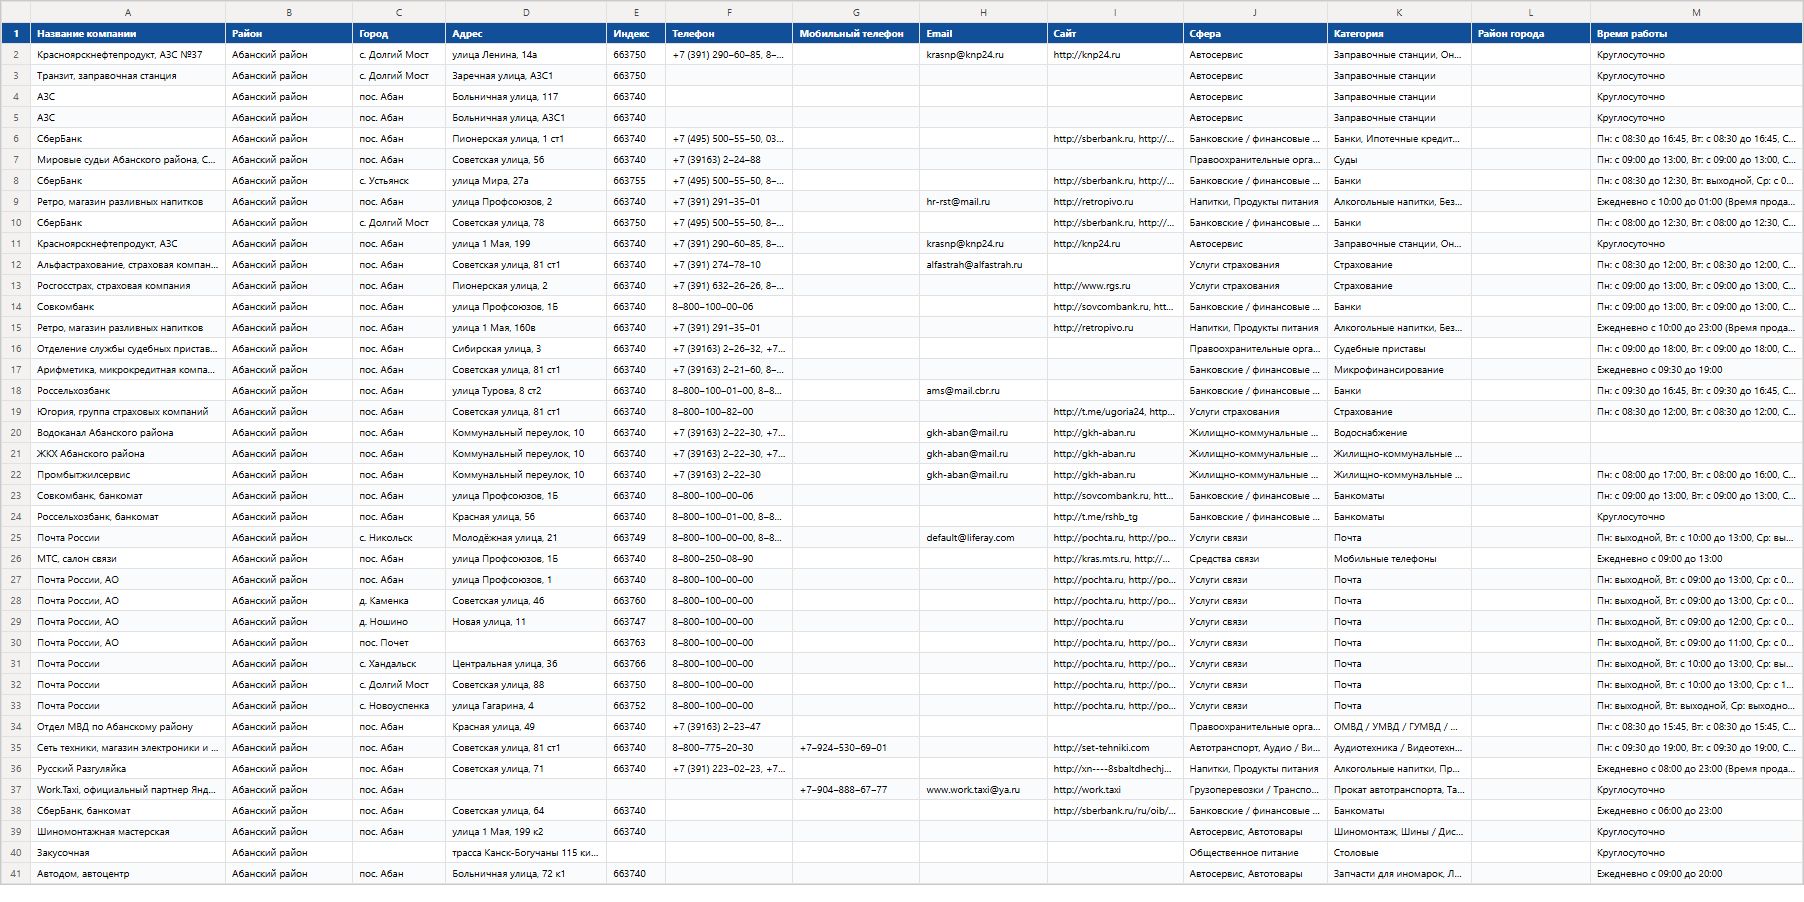Click the 'http://t.me/rshb_tg' site cell
1804x902 pixels.
point(1115,517)
